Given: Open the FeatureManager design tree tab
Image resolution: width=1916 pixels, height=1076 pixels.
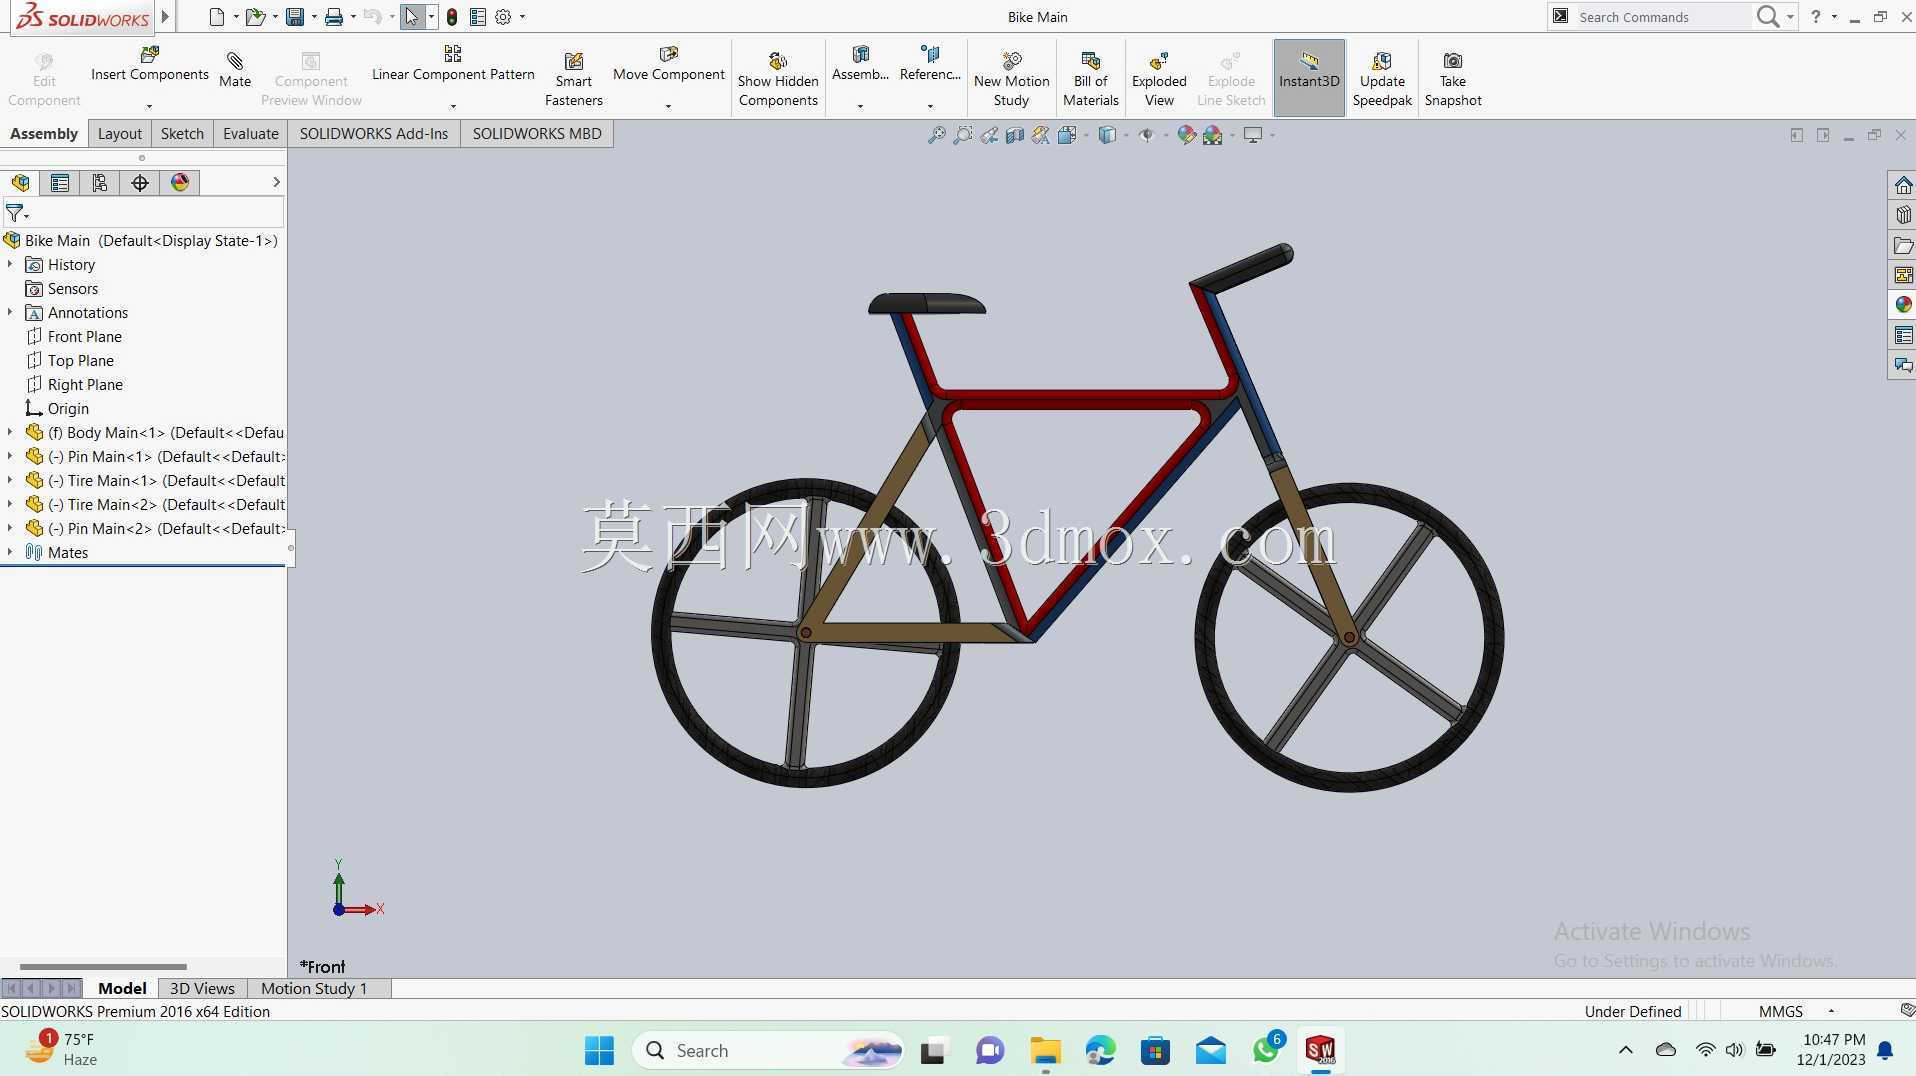Looking at the screenshot, I should (20, 182).
